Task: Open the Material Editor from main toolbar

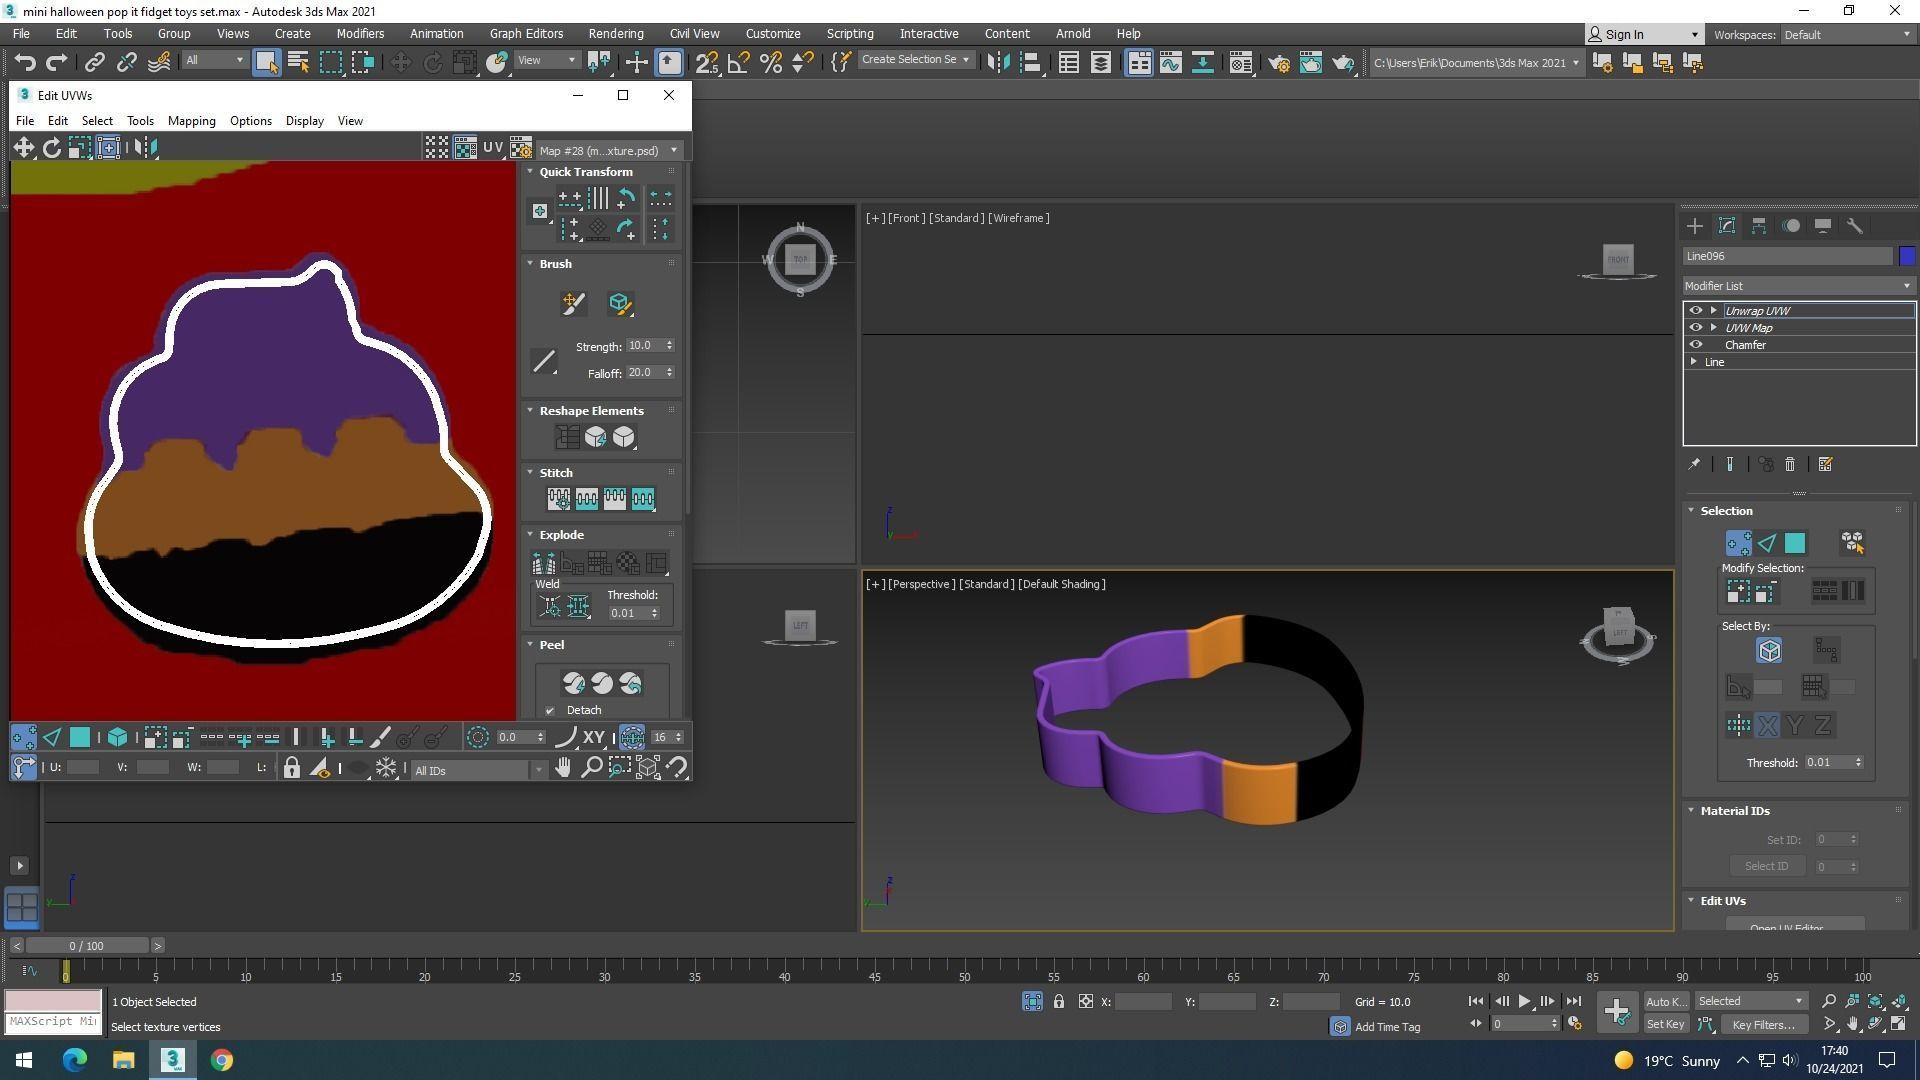Action: coord(1240,63)
